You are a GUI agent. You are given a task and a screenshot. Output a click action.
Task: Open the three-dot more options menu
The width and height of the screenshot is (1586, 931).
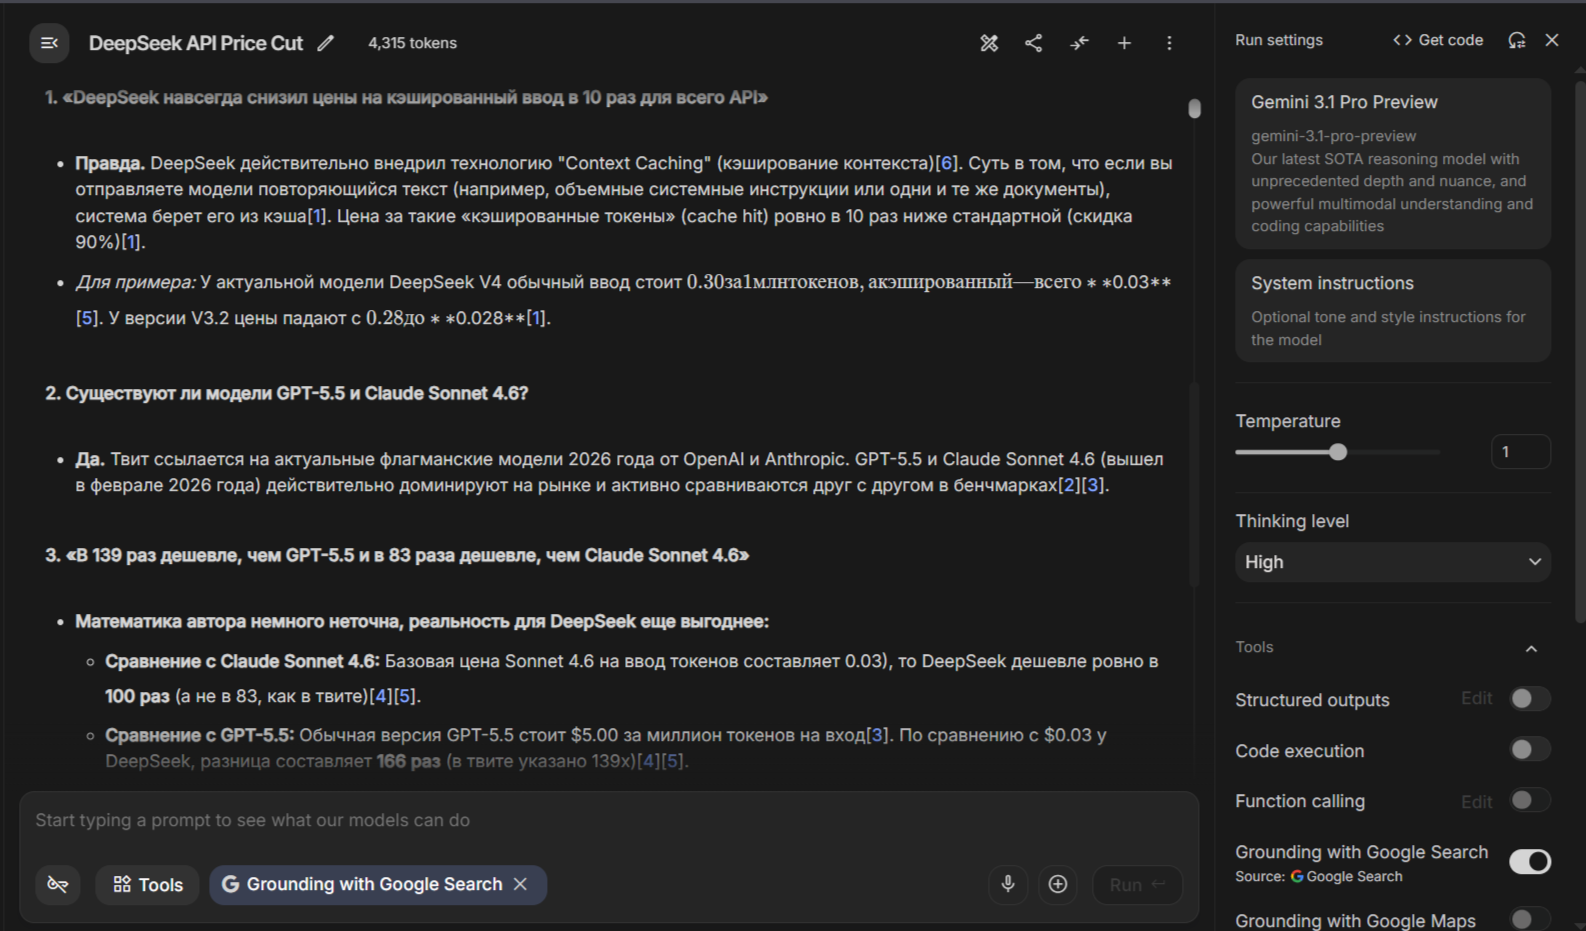pos(1169,43)
